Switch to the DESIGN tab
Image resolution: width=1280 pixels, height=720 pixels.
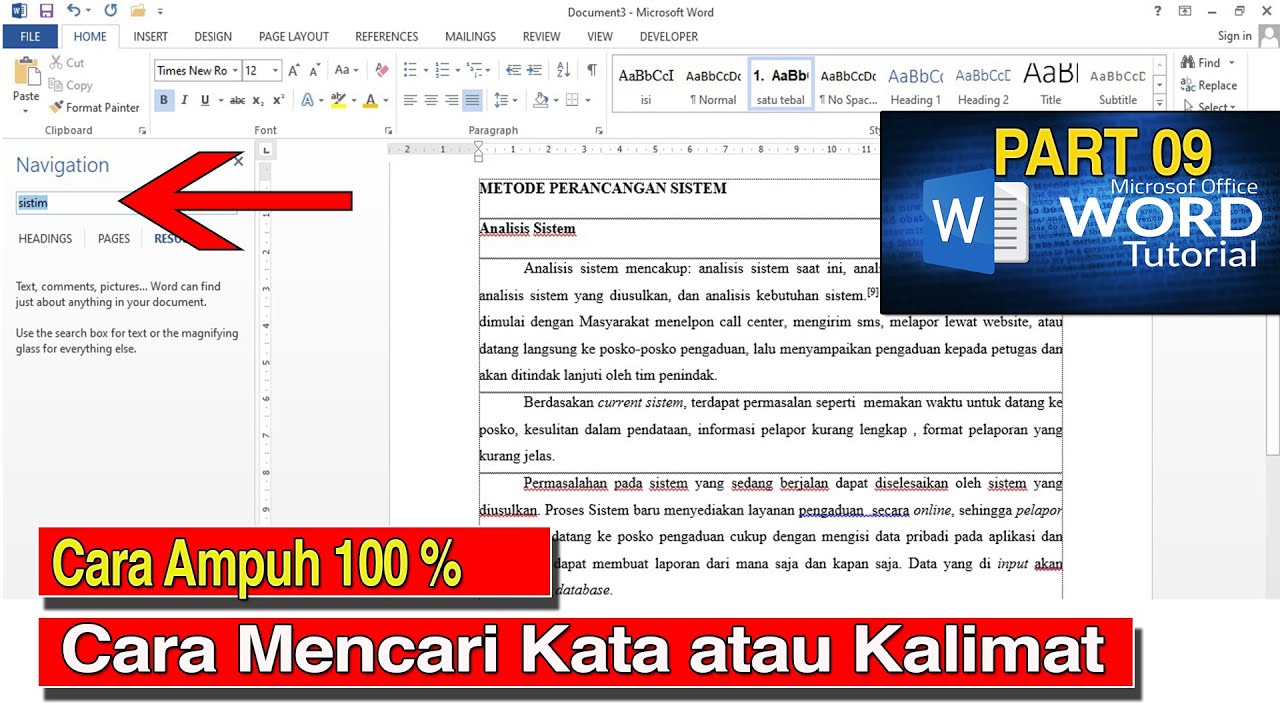(x=213, y=36)
